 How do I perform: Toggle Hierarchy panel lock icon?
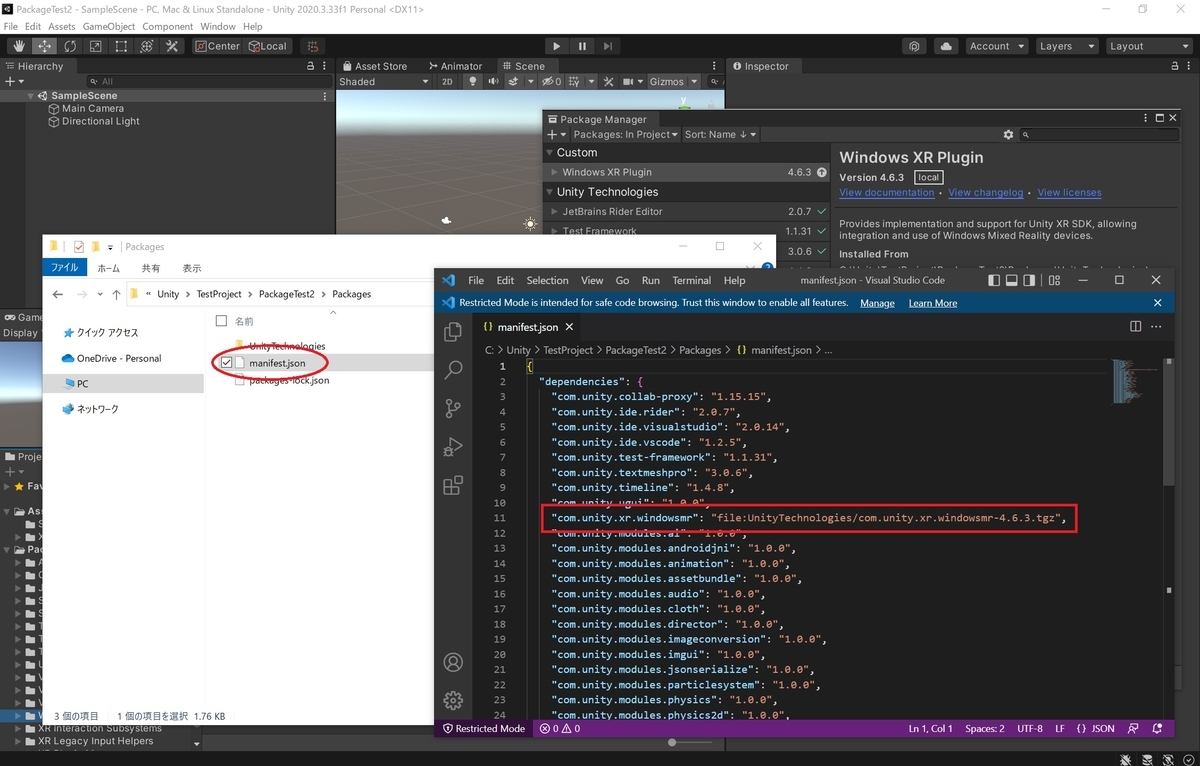[x=309, y=66]
